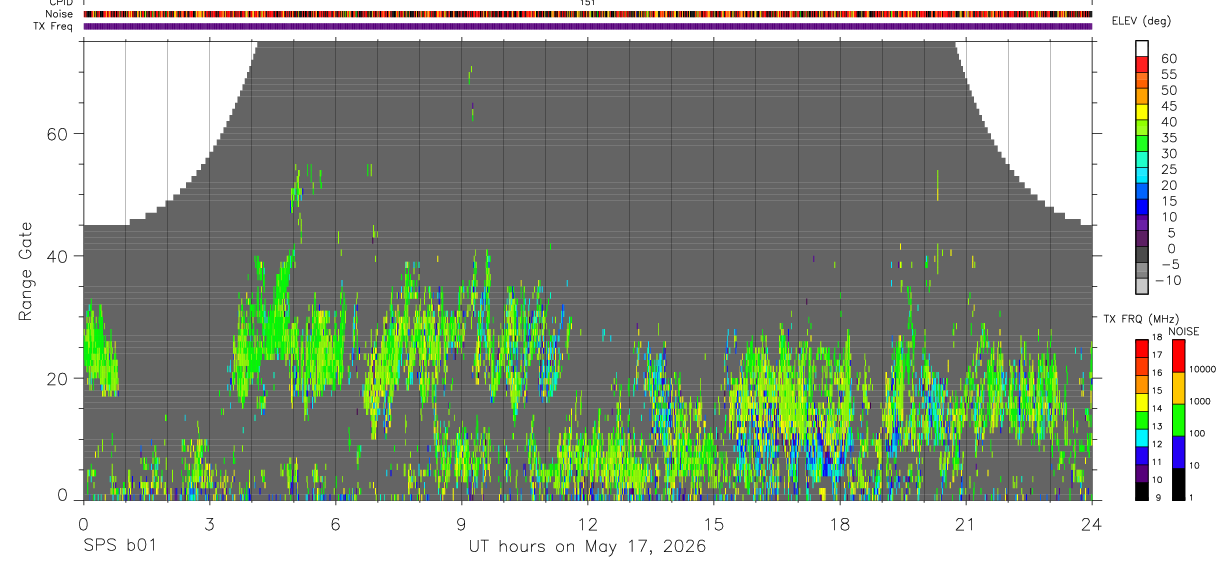Select the light gray bottom ELEV swatch
Image resolution: width=1228 pixels, height=567 pixels.
[x=1142, y=286]
